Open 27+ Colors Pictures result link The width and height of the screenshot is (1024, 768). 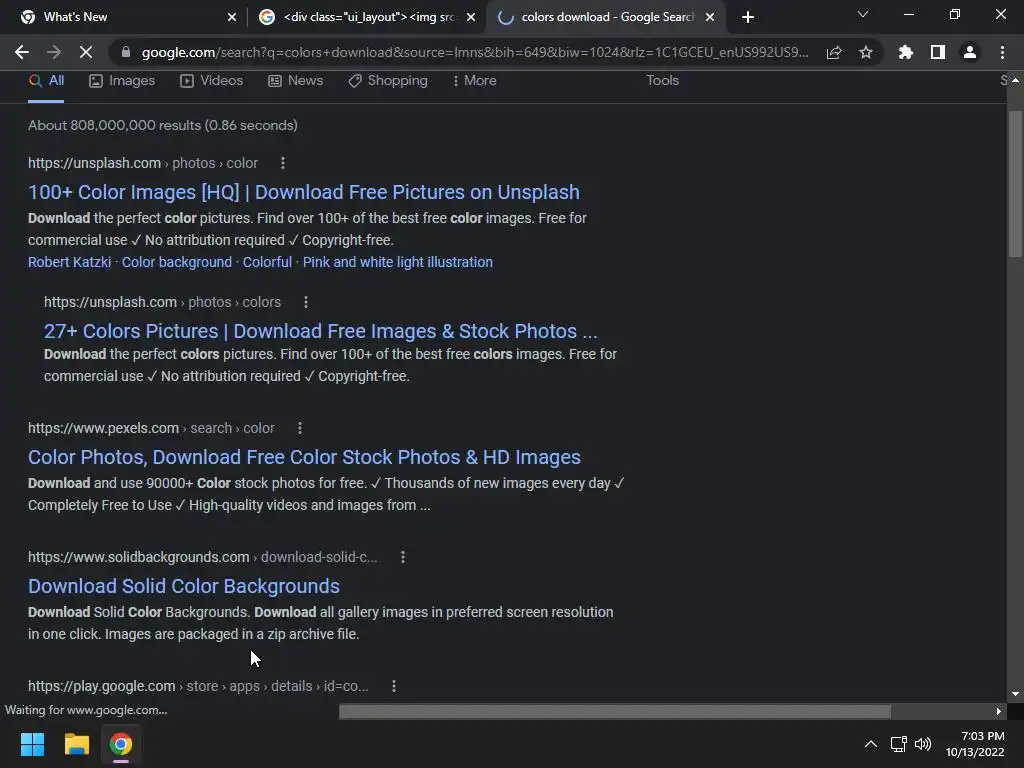click(321, 331)
